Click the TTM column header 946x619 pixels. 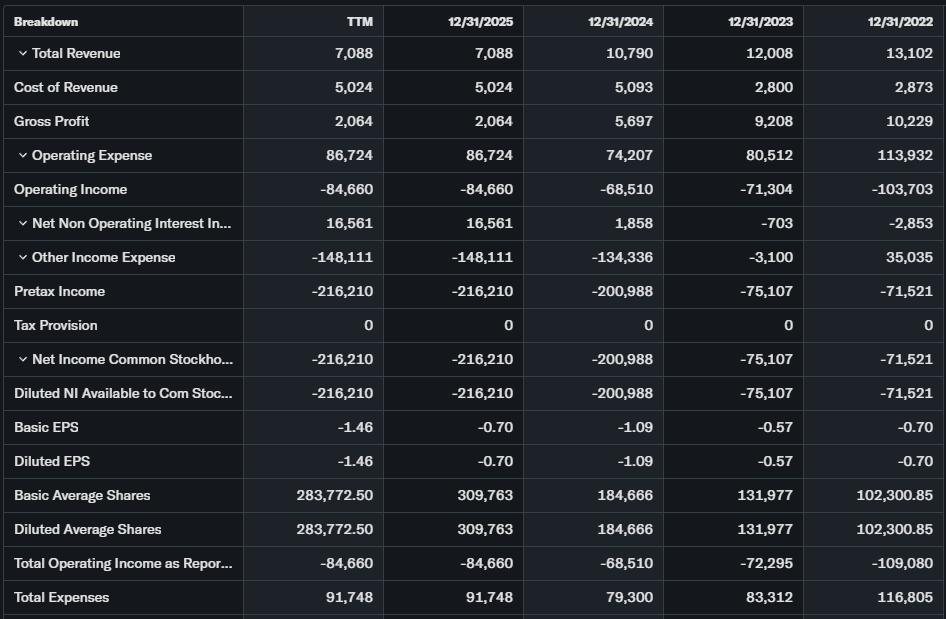coord(359,21)
